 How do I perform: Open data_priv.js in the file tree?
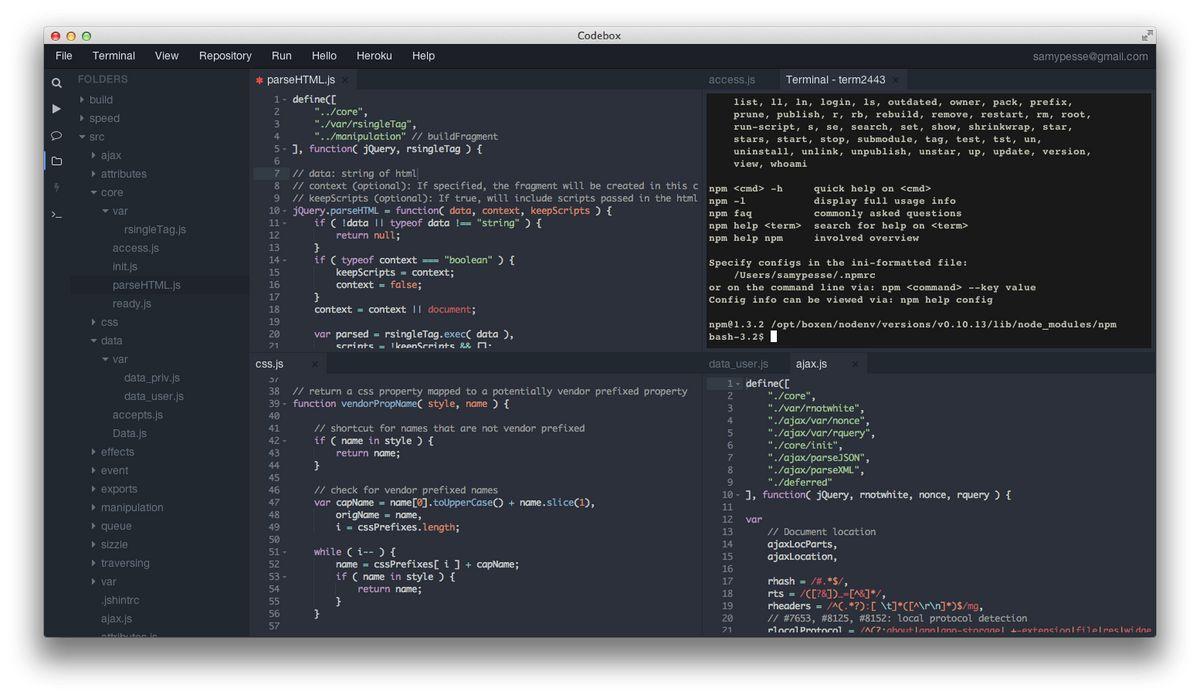[x=152, y=378]
